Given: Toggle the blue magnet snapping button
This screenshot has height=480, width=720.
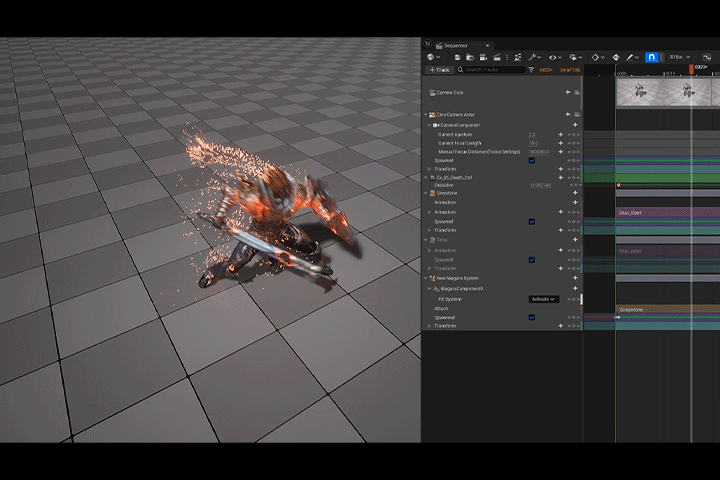Looking at the screenshot, I should tap(651, 57).
